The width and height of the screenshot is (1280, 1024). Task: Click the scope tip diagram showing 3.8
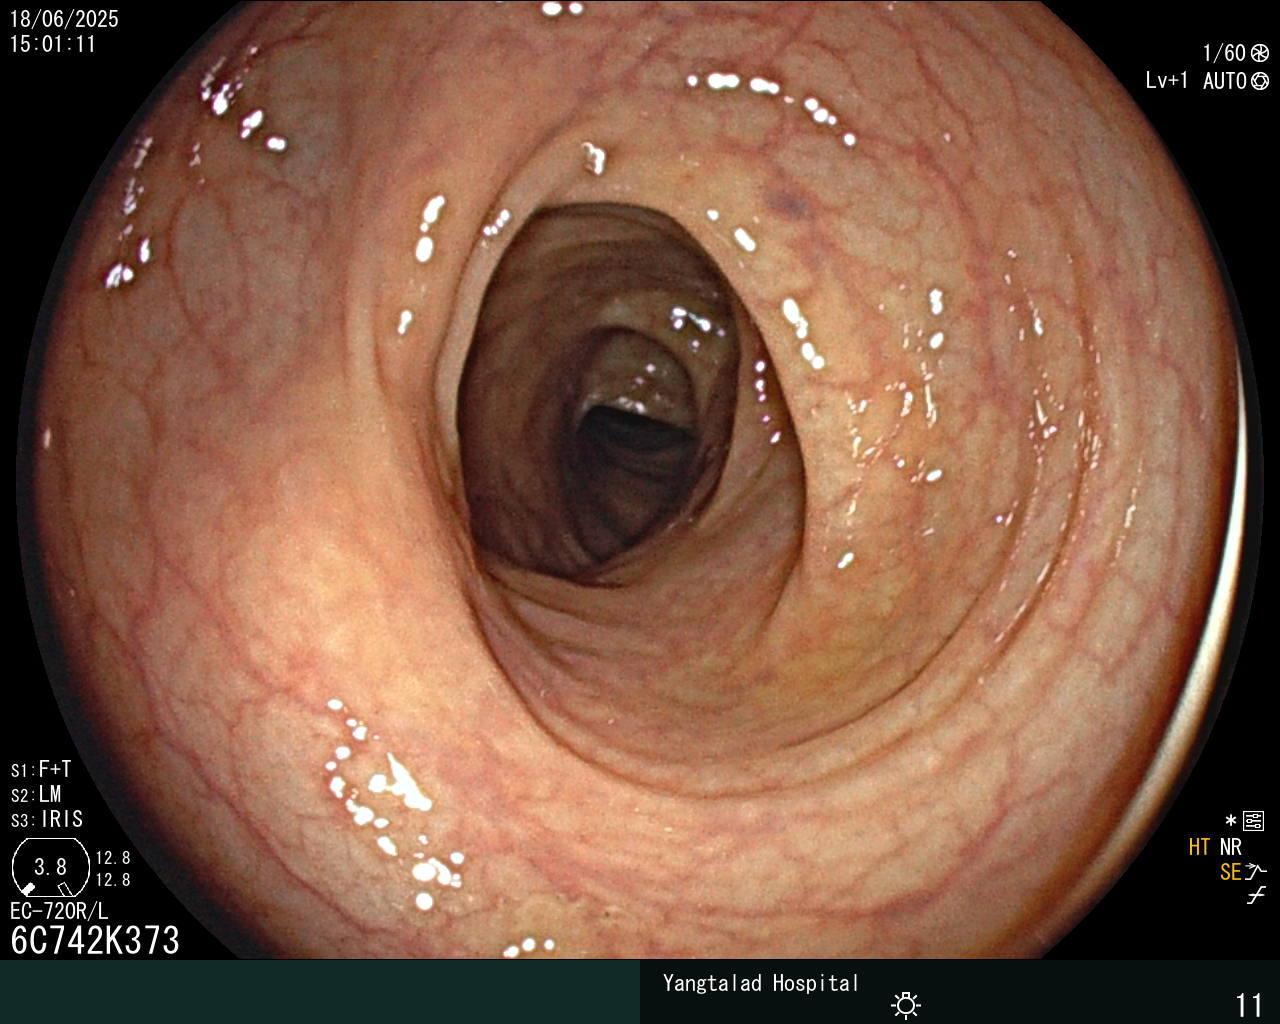[x=50, y=867]
